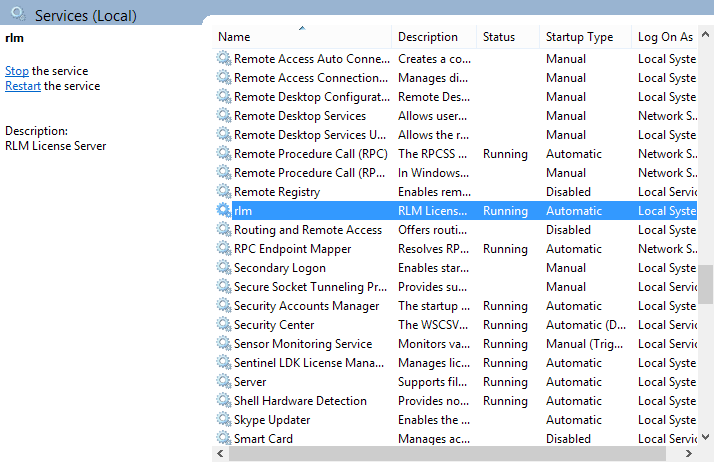The height and width of the screenshot is (462, 714).
Task: Click the Security Center gear icon
Action: pos(223,325)
